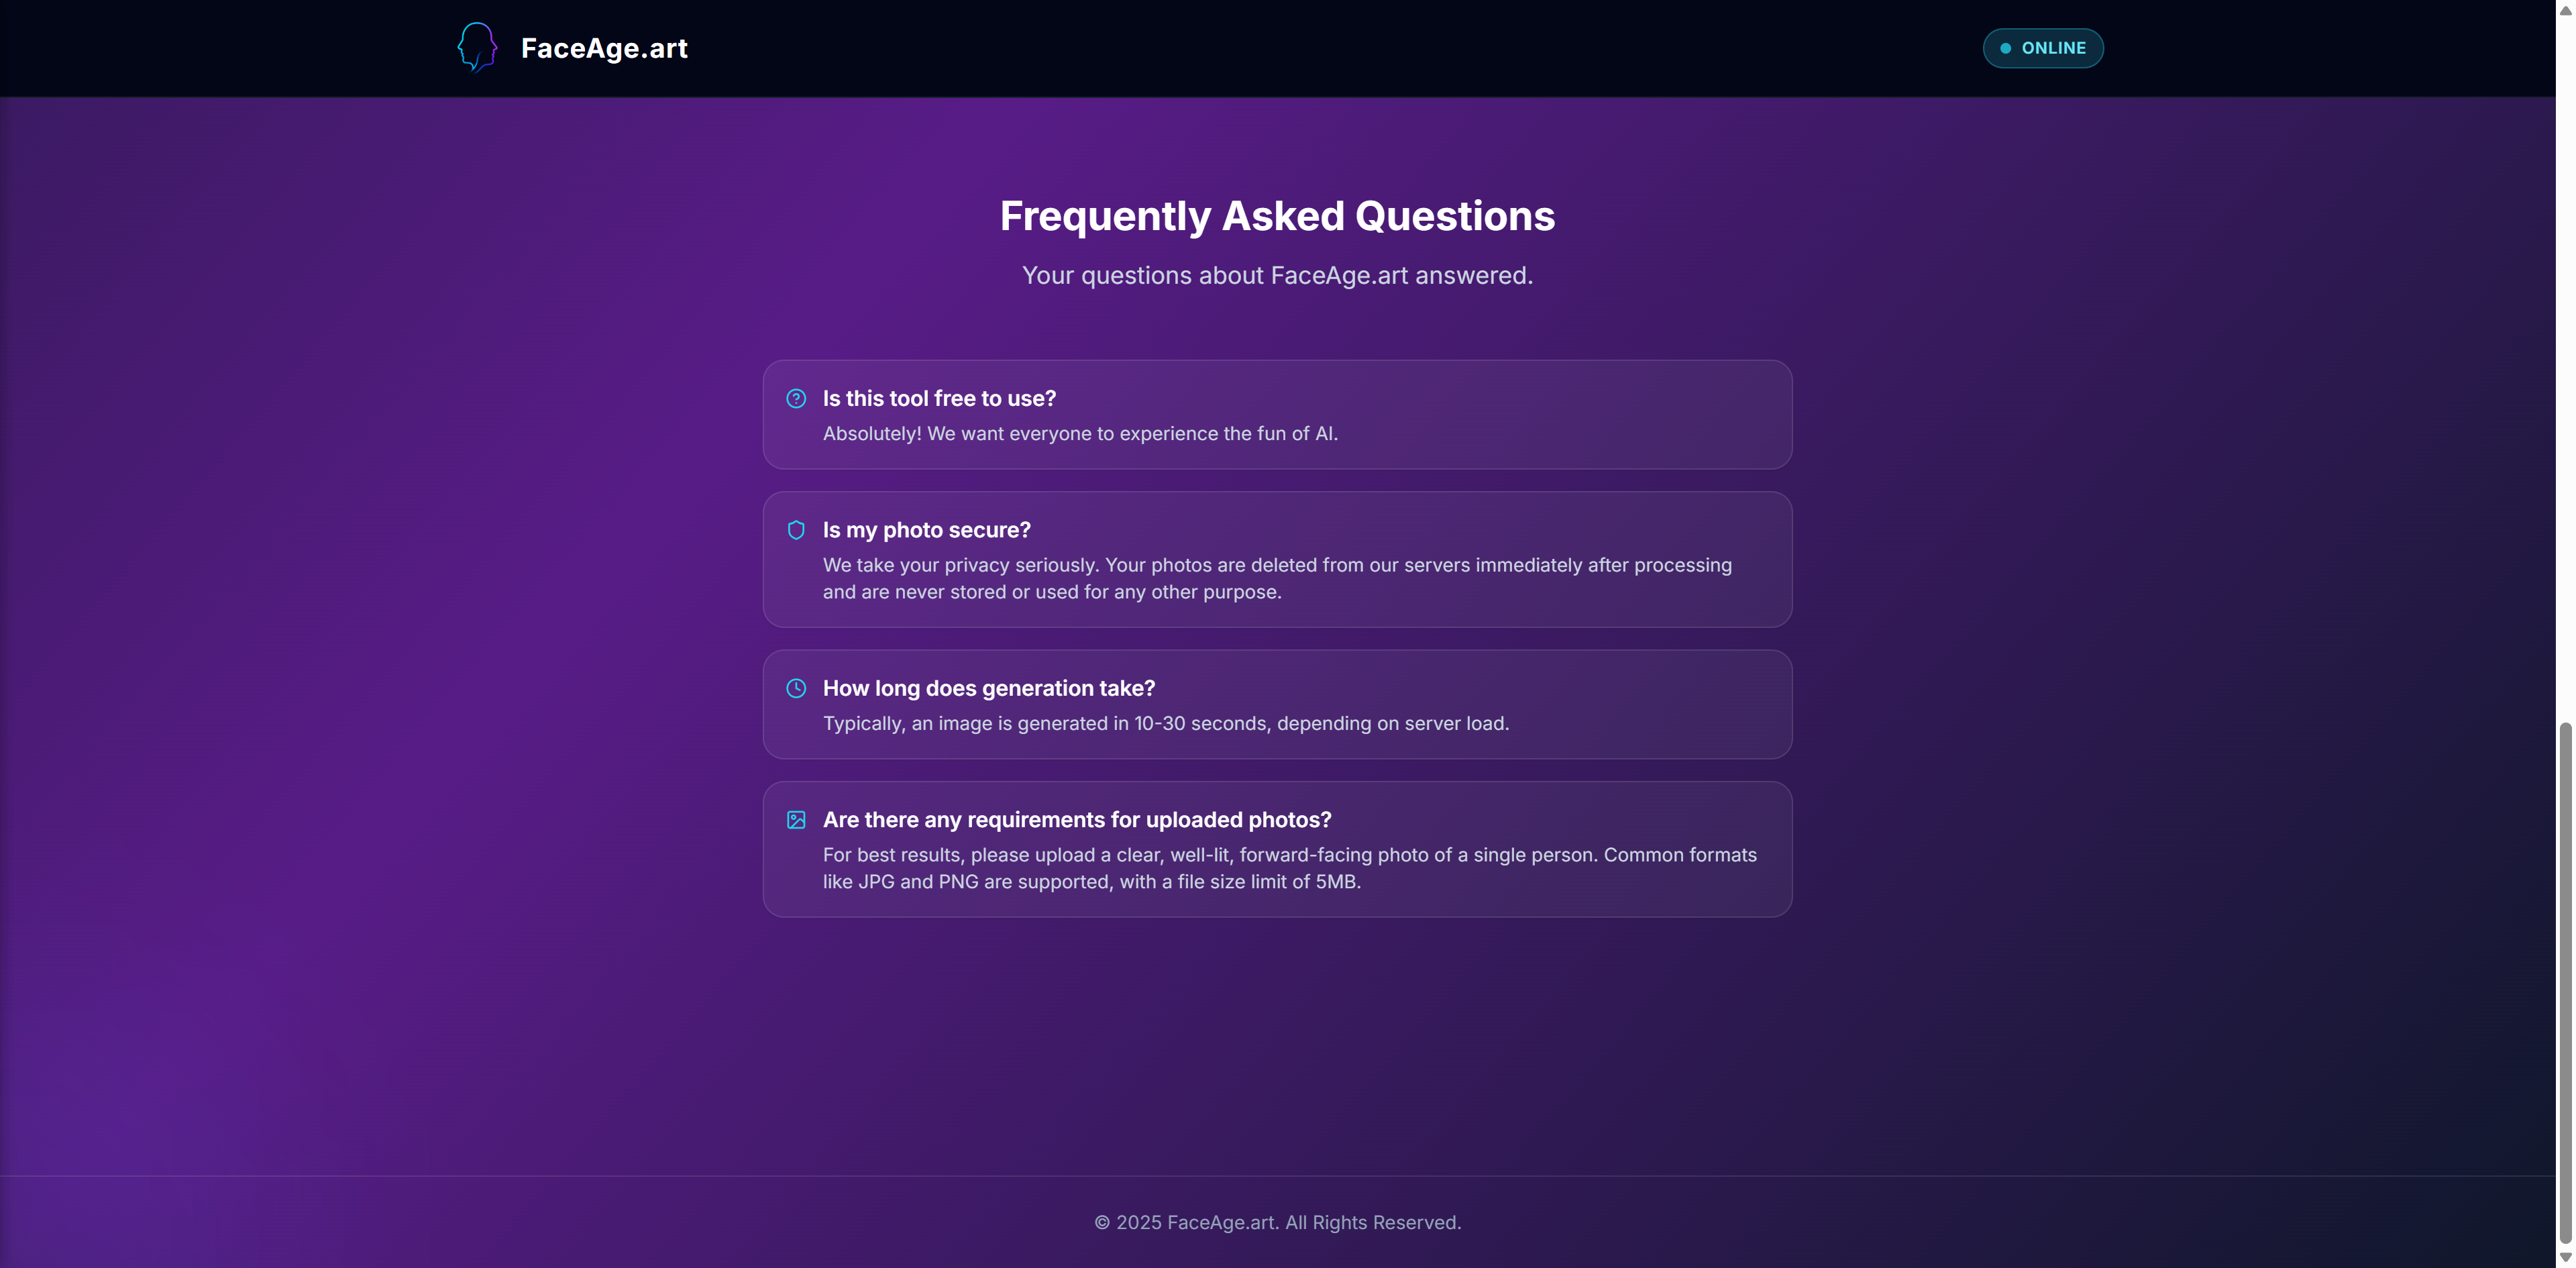Screen dimensions: 2576x1268
Task: Click the clock icon beside generation time
Action: click(x=796, y=688)
